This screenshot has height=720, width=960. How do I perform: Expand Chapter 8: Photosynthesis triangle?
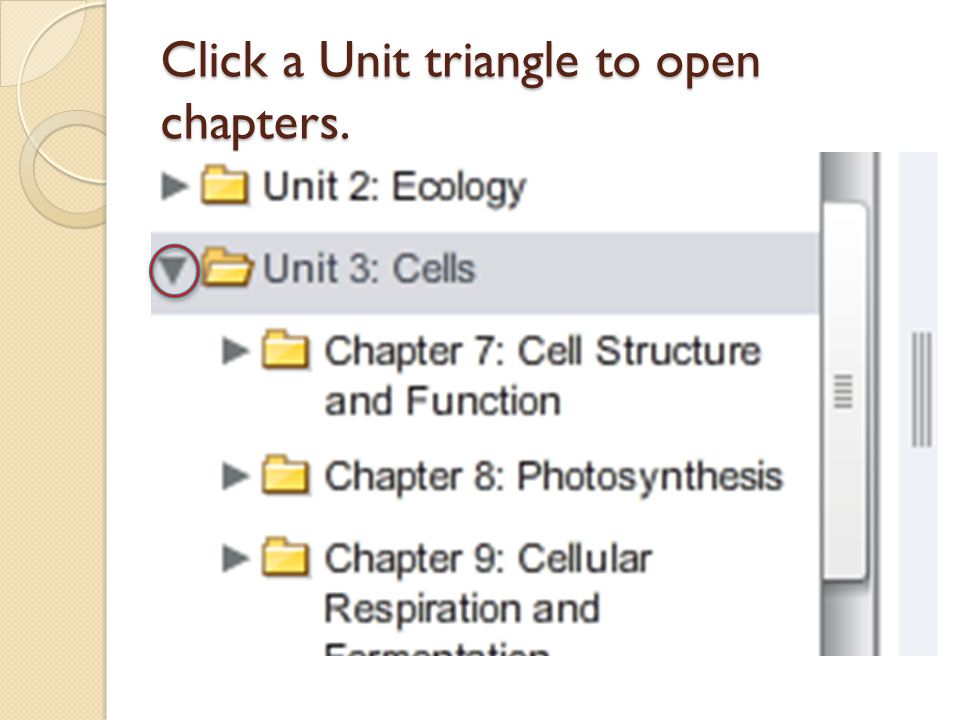[235, 476]
